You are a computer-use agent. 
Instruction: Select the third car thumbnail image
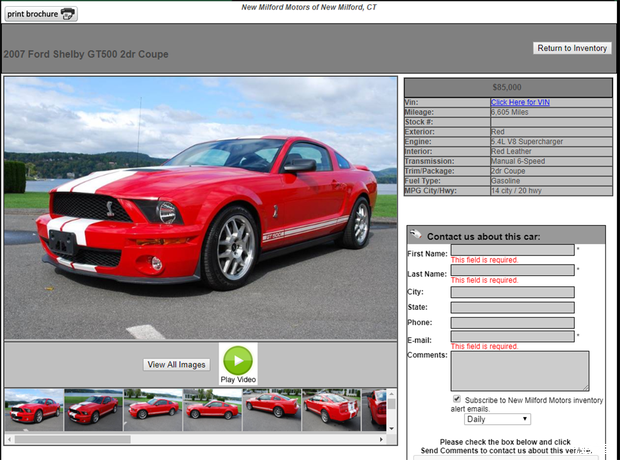point(153,410)
